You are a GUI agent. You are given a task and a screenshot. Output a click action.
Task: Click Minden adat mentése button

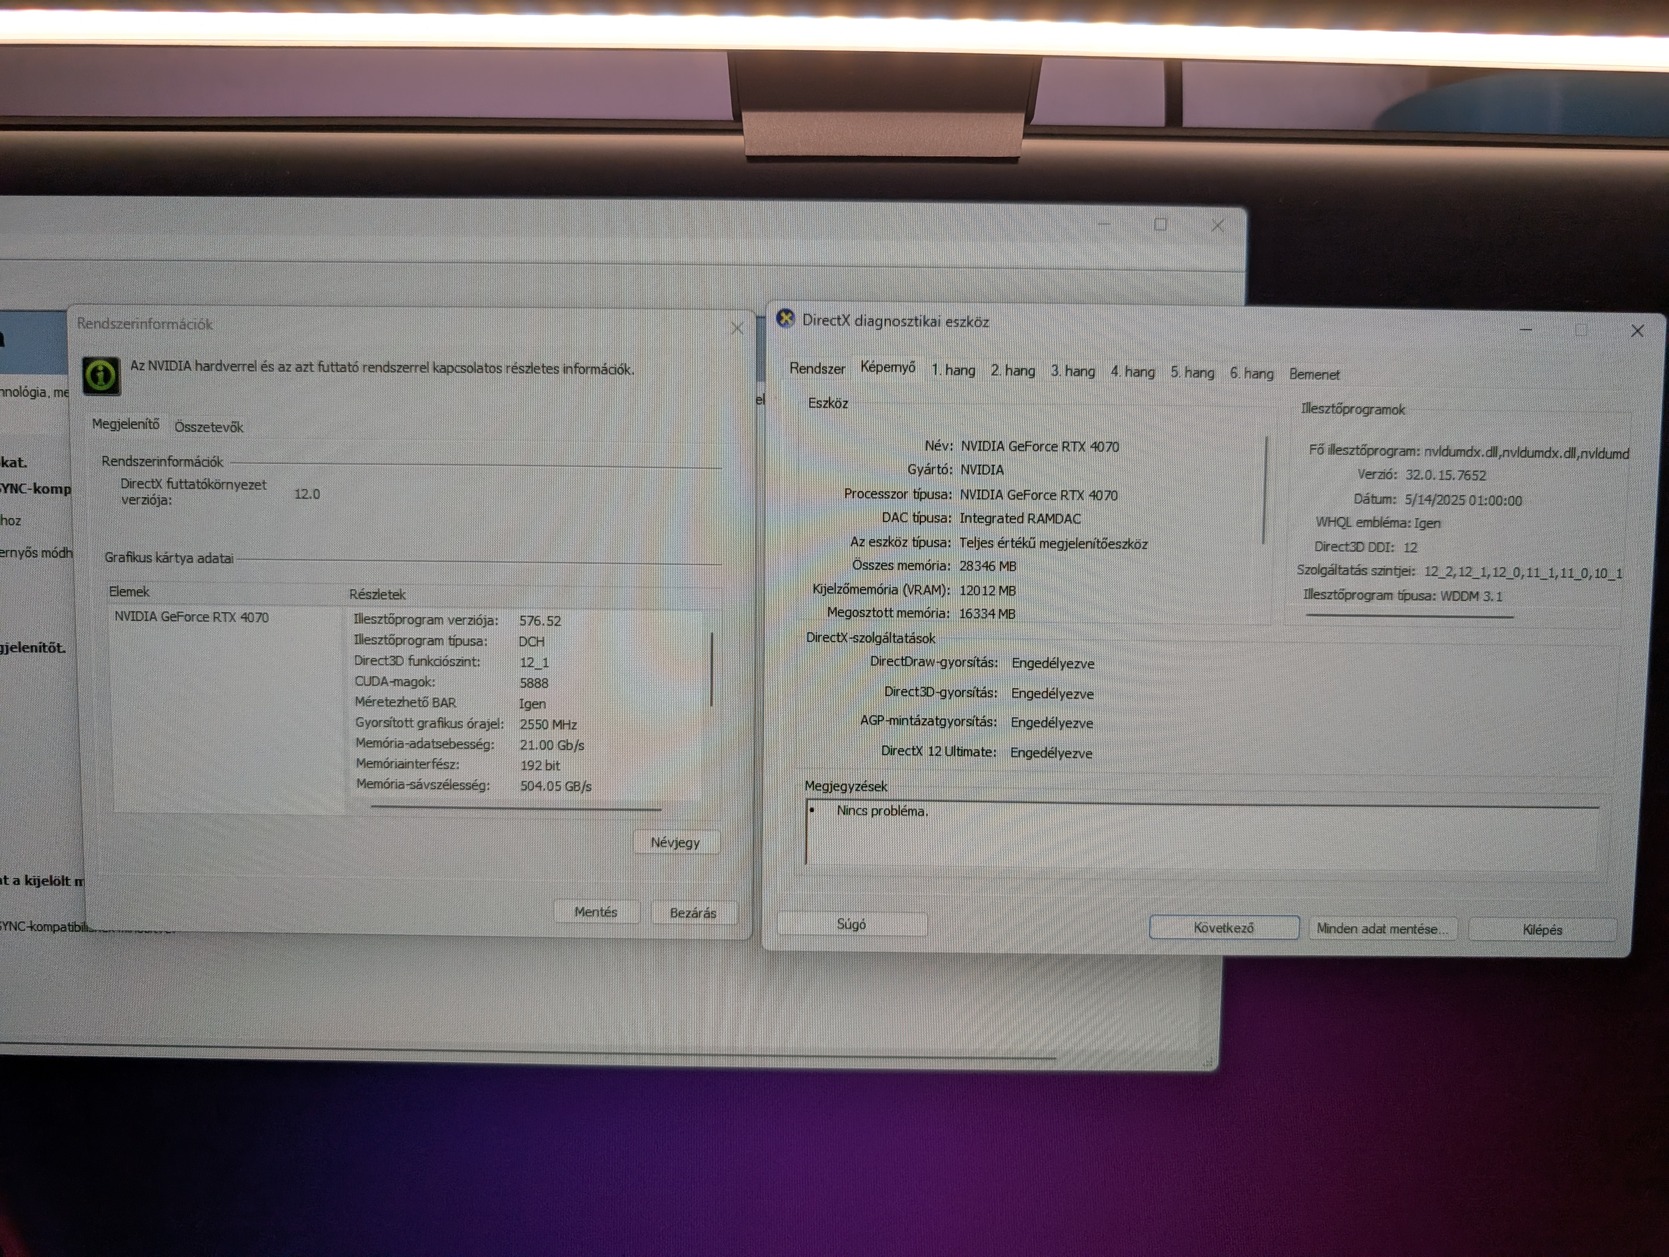1382,929
